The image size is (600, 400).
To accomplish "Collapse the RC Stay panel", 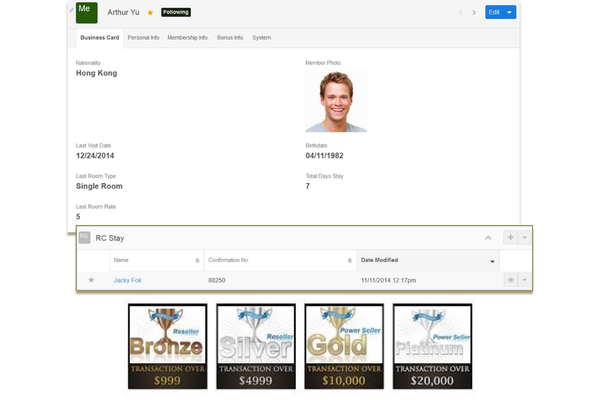I will tap(488, 238).
